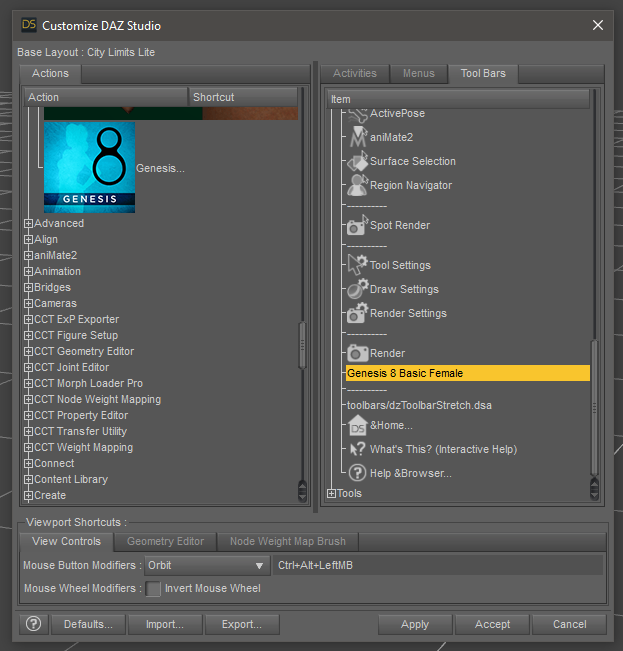Select the Tool Bars tab
Viewport: 623px width, 651px height.
483,73
